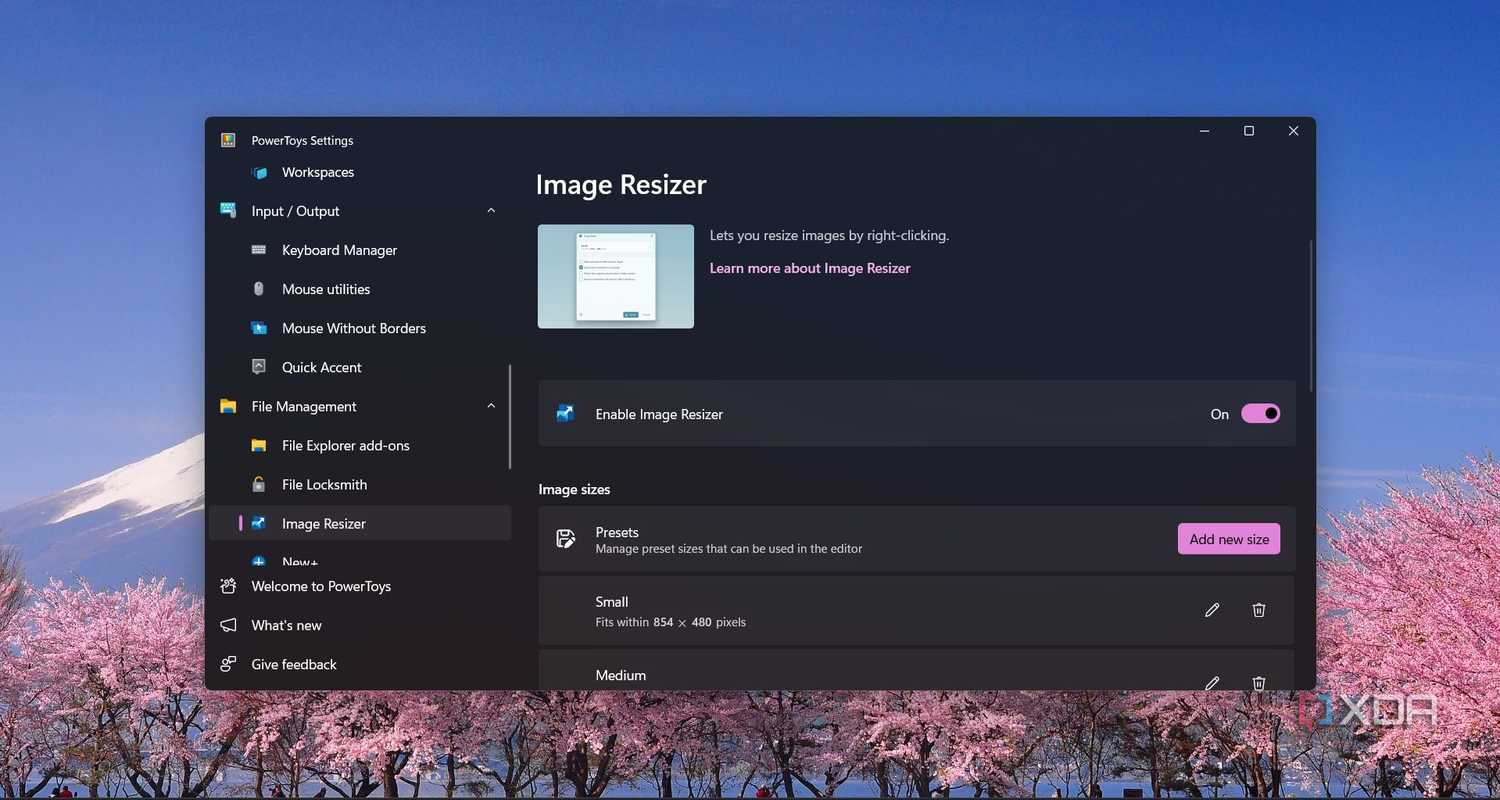Click the What's new megaphone icon
Viewport: 1500px width, 800px height.
228,625
